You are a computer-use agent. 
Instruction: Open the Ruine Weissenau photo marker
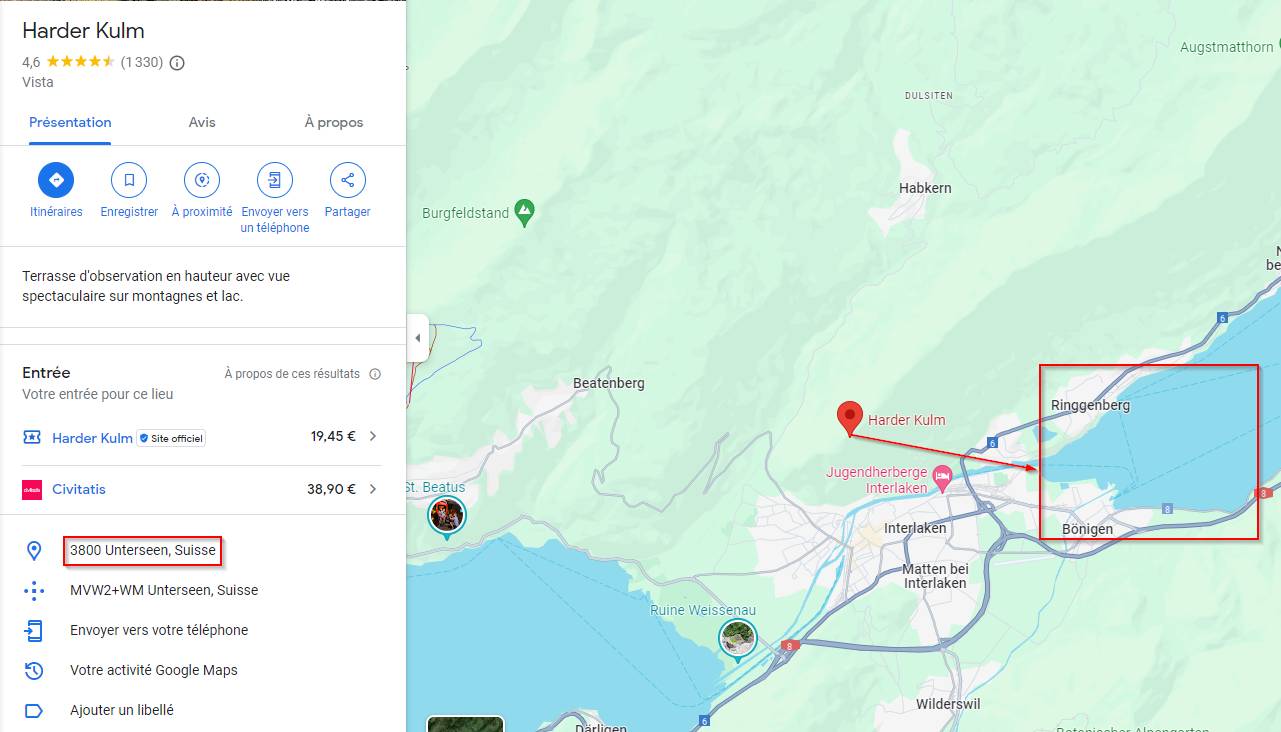(737, 637)
